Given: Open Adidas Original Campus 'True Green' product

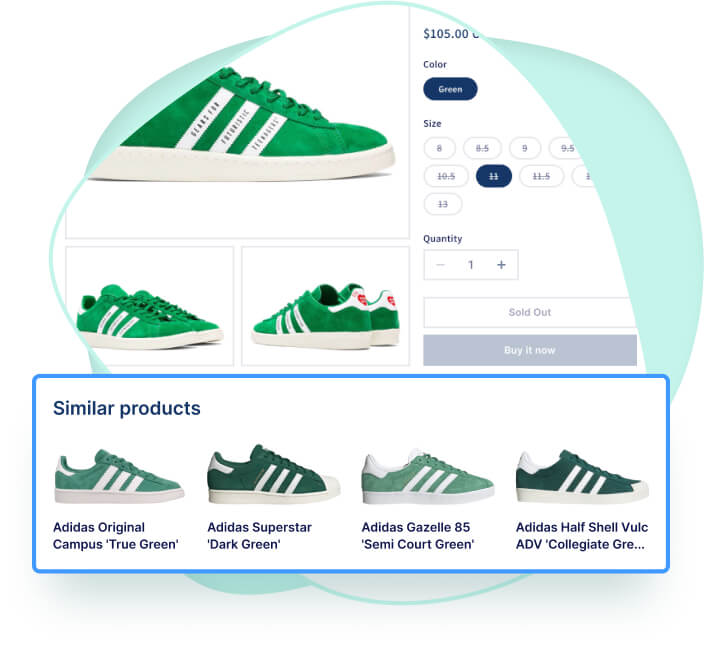Looking at the screenshot, I should tap(116, 536).
